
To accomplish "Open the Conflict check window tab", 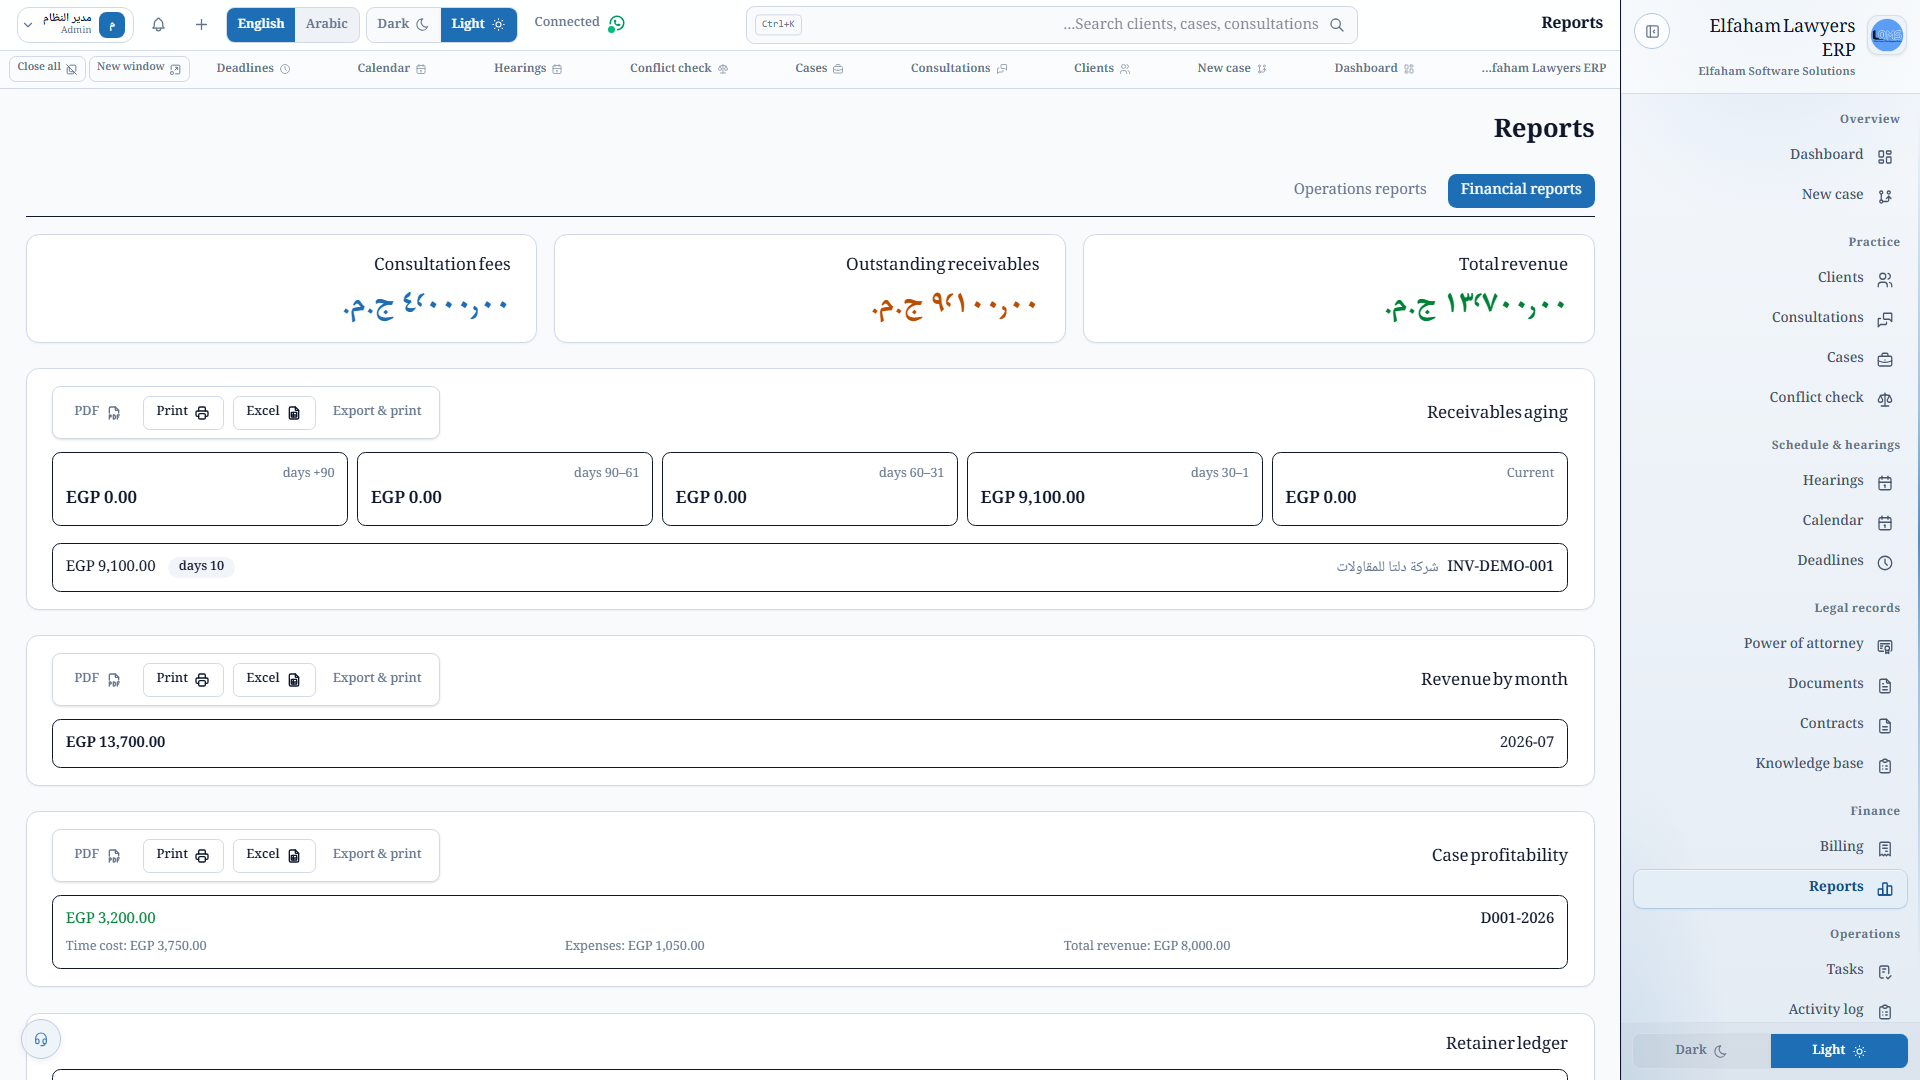I will coord(679,69).
